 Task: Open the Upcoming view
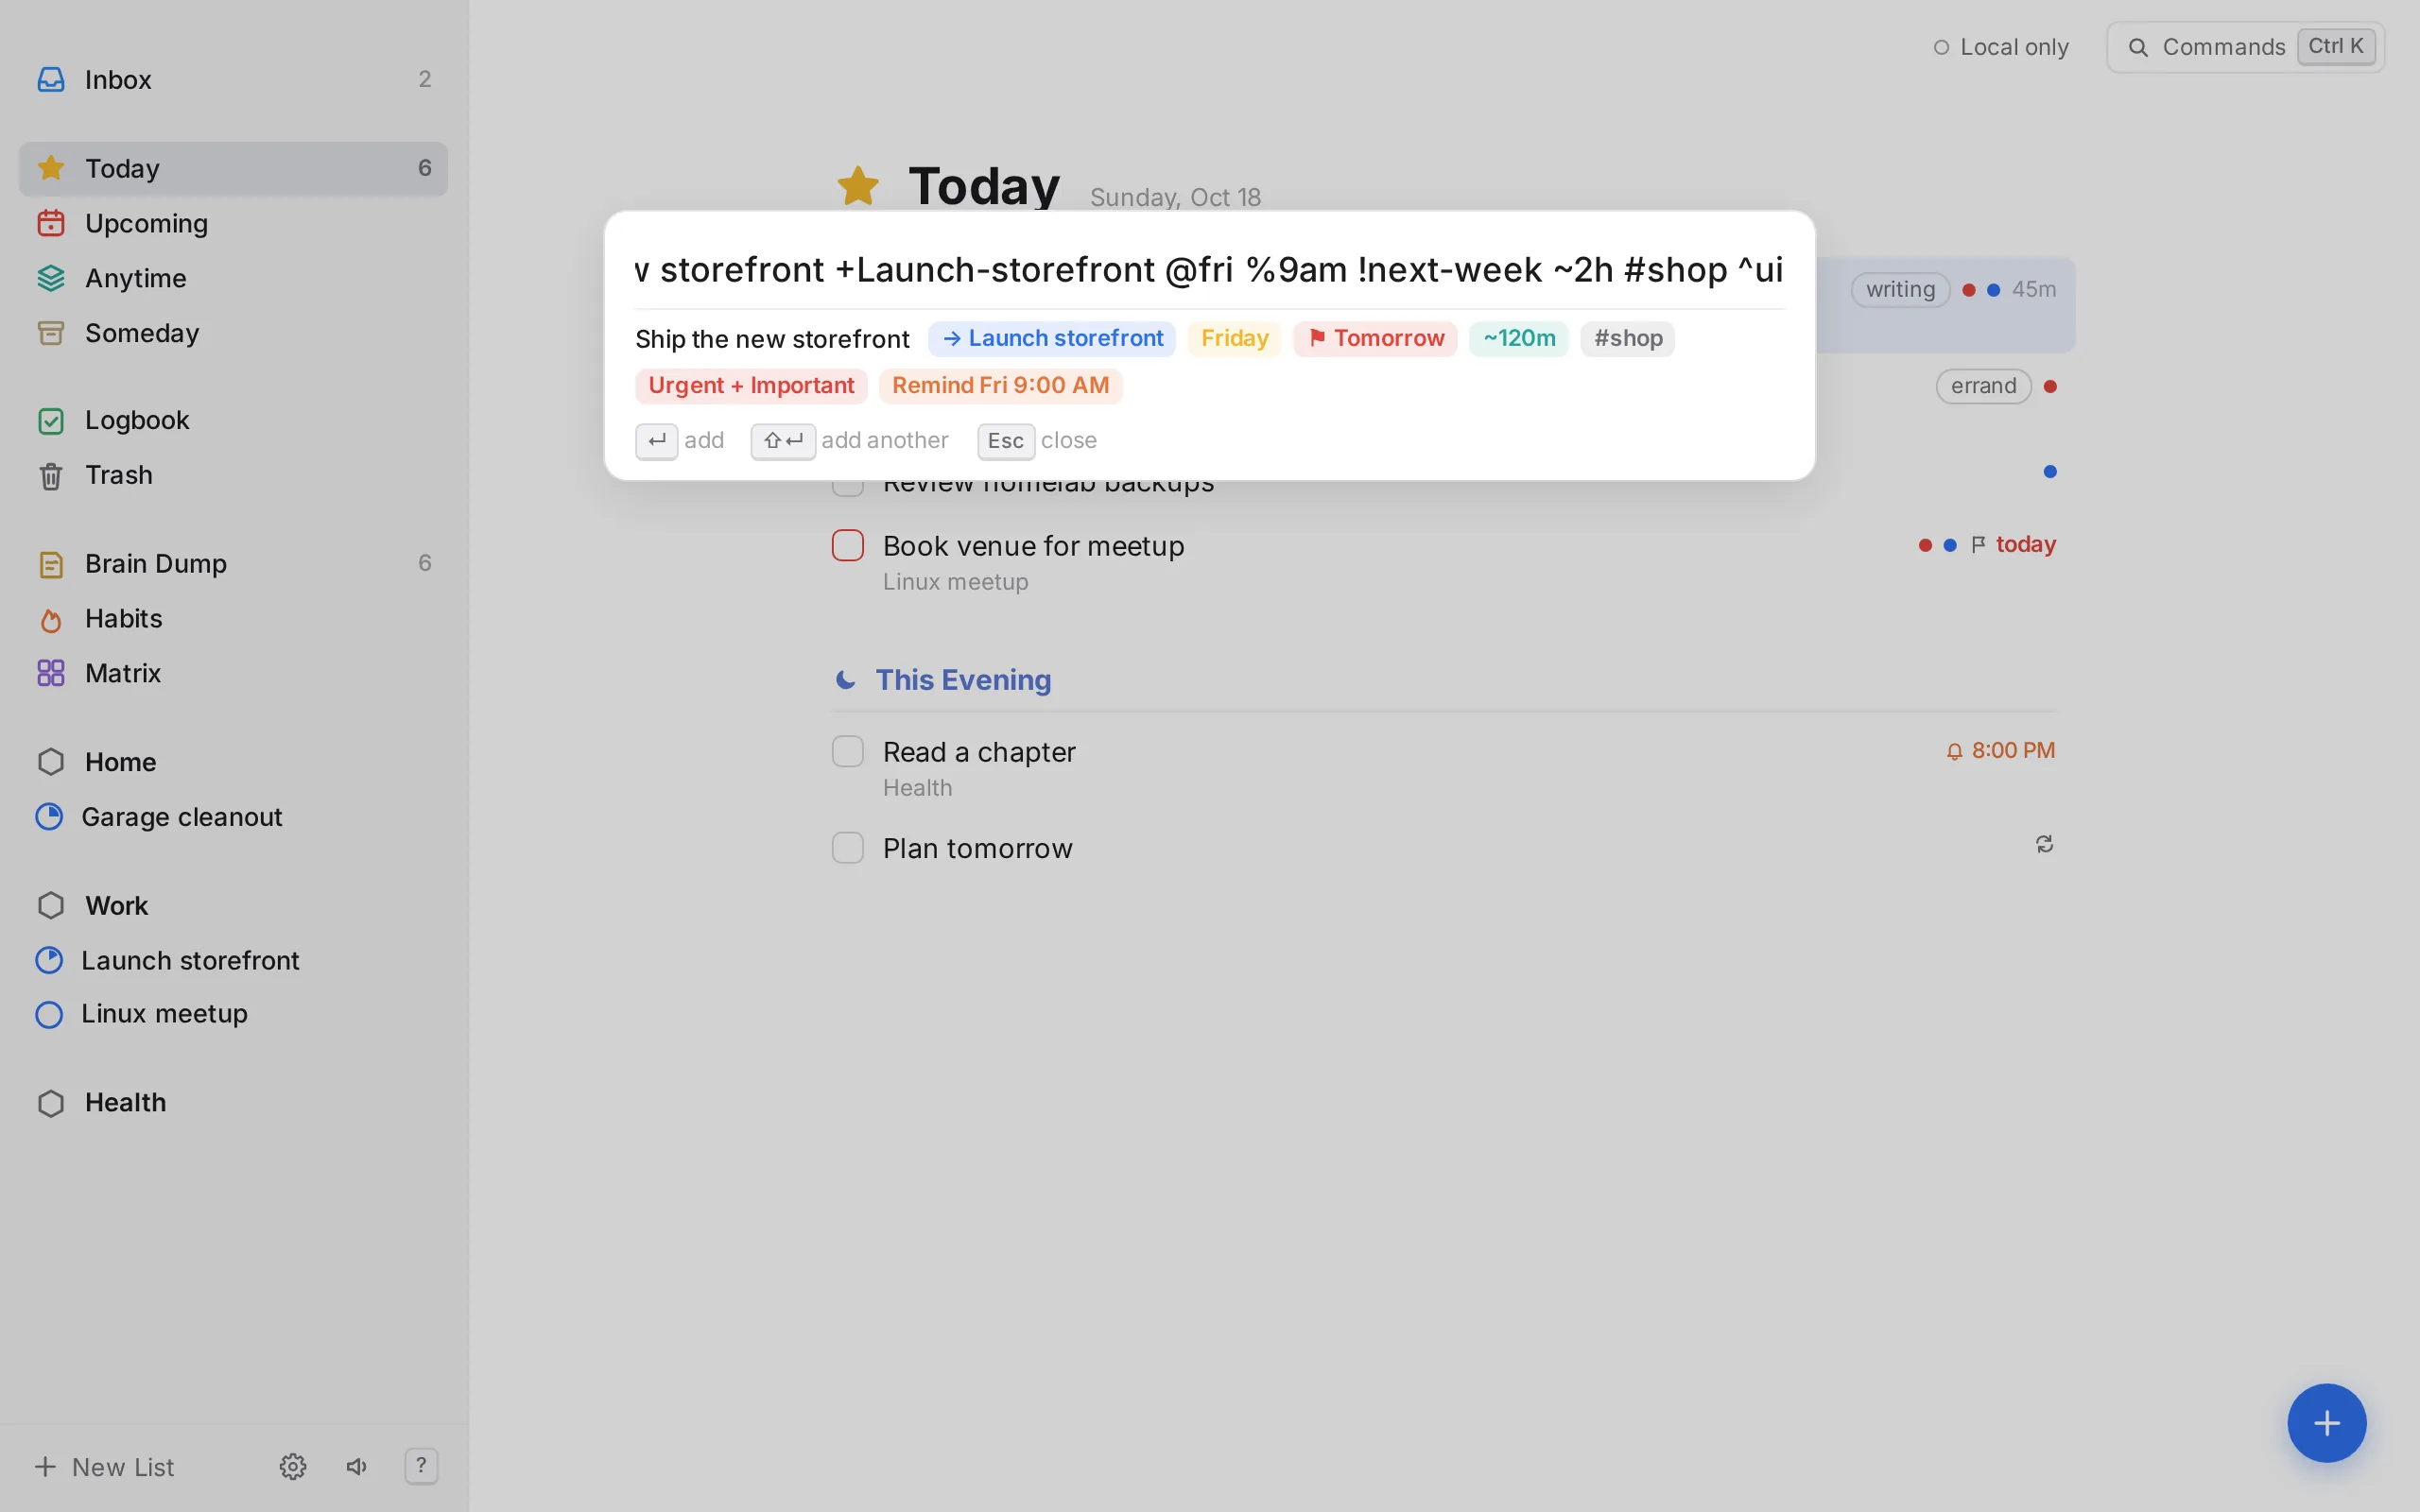pos(233,223)
